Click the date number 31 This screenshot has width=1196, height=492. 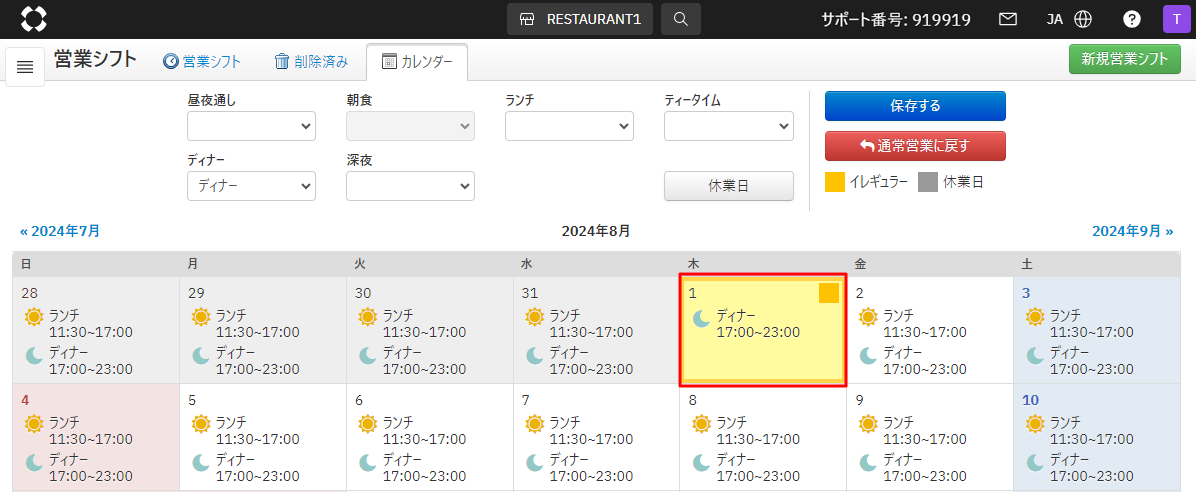[x=529, y=293]
